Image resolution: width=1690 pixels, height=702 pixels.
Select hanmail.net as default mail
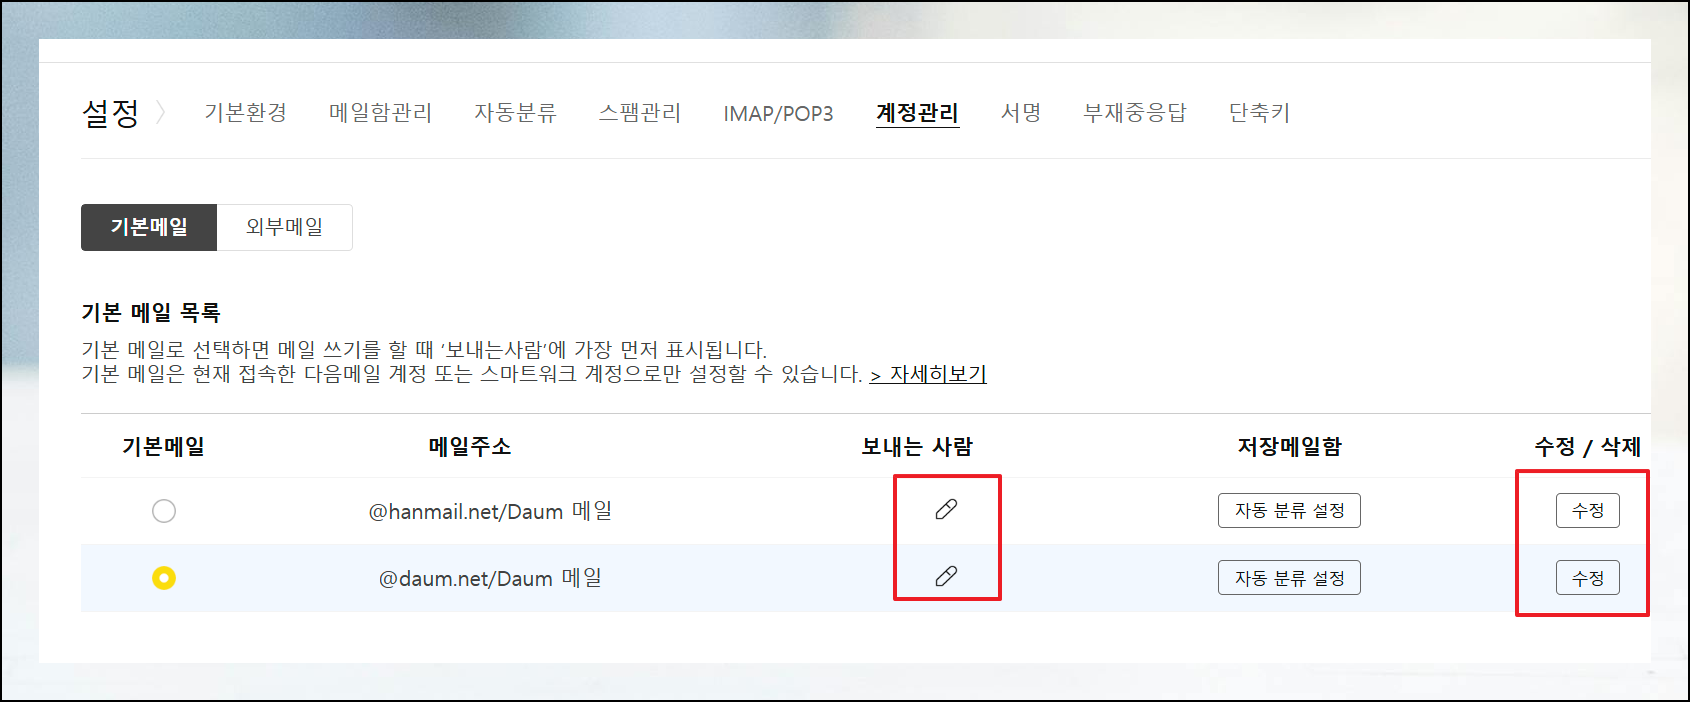(164, 511)
